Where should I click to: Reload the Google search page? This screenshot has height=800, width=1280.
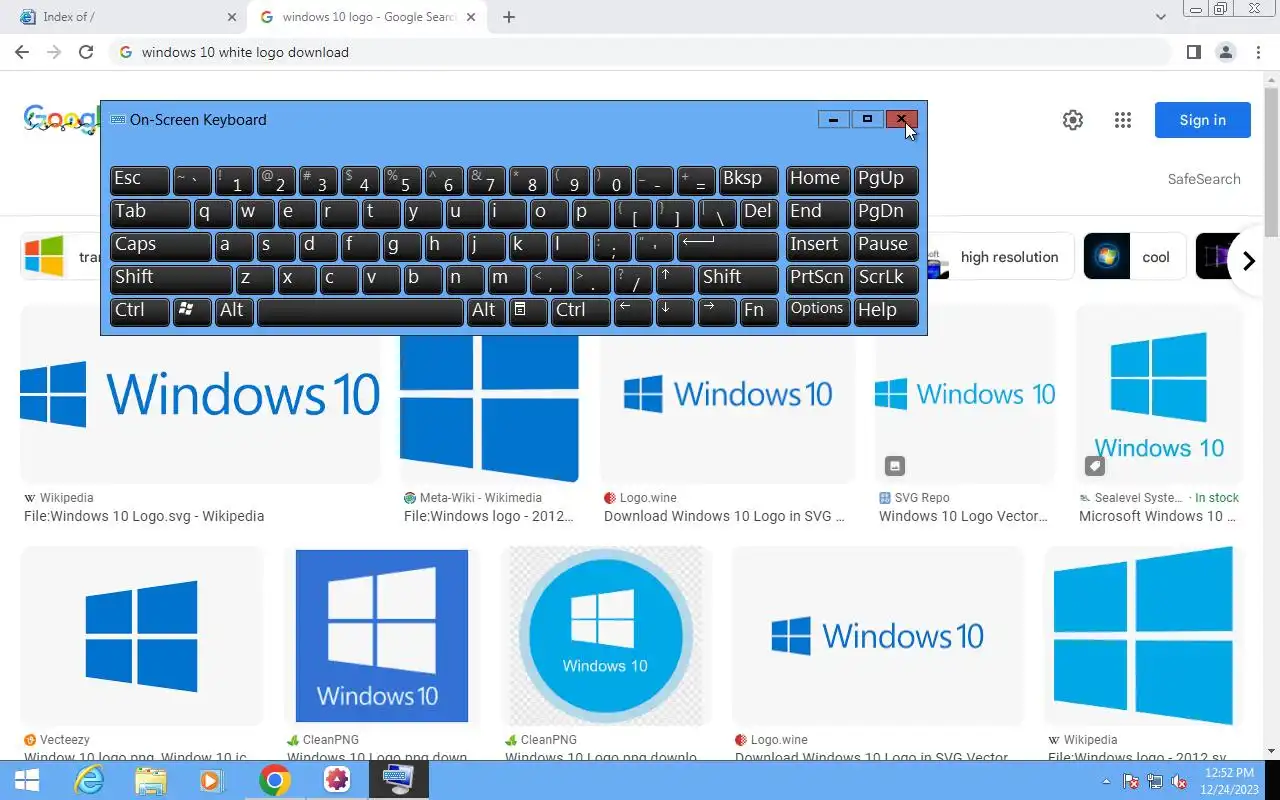coord(86,52)
